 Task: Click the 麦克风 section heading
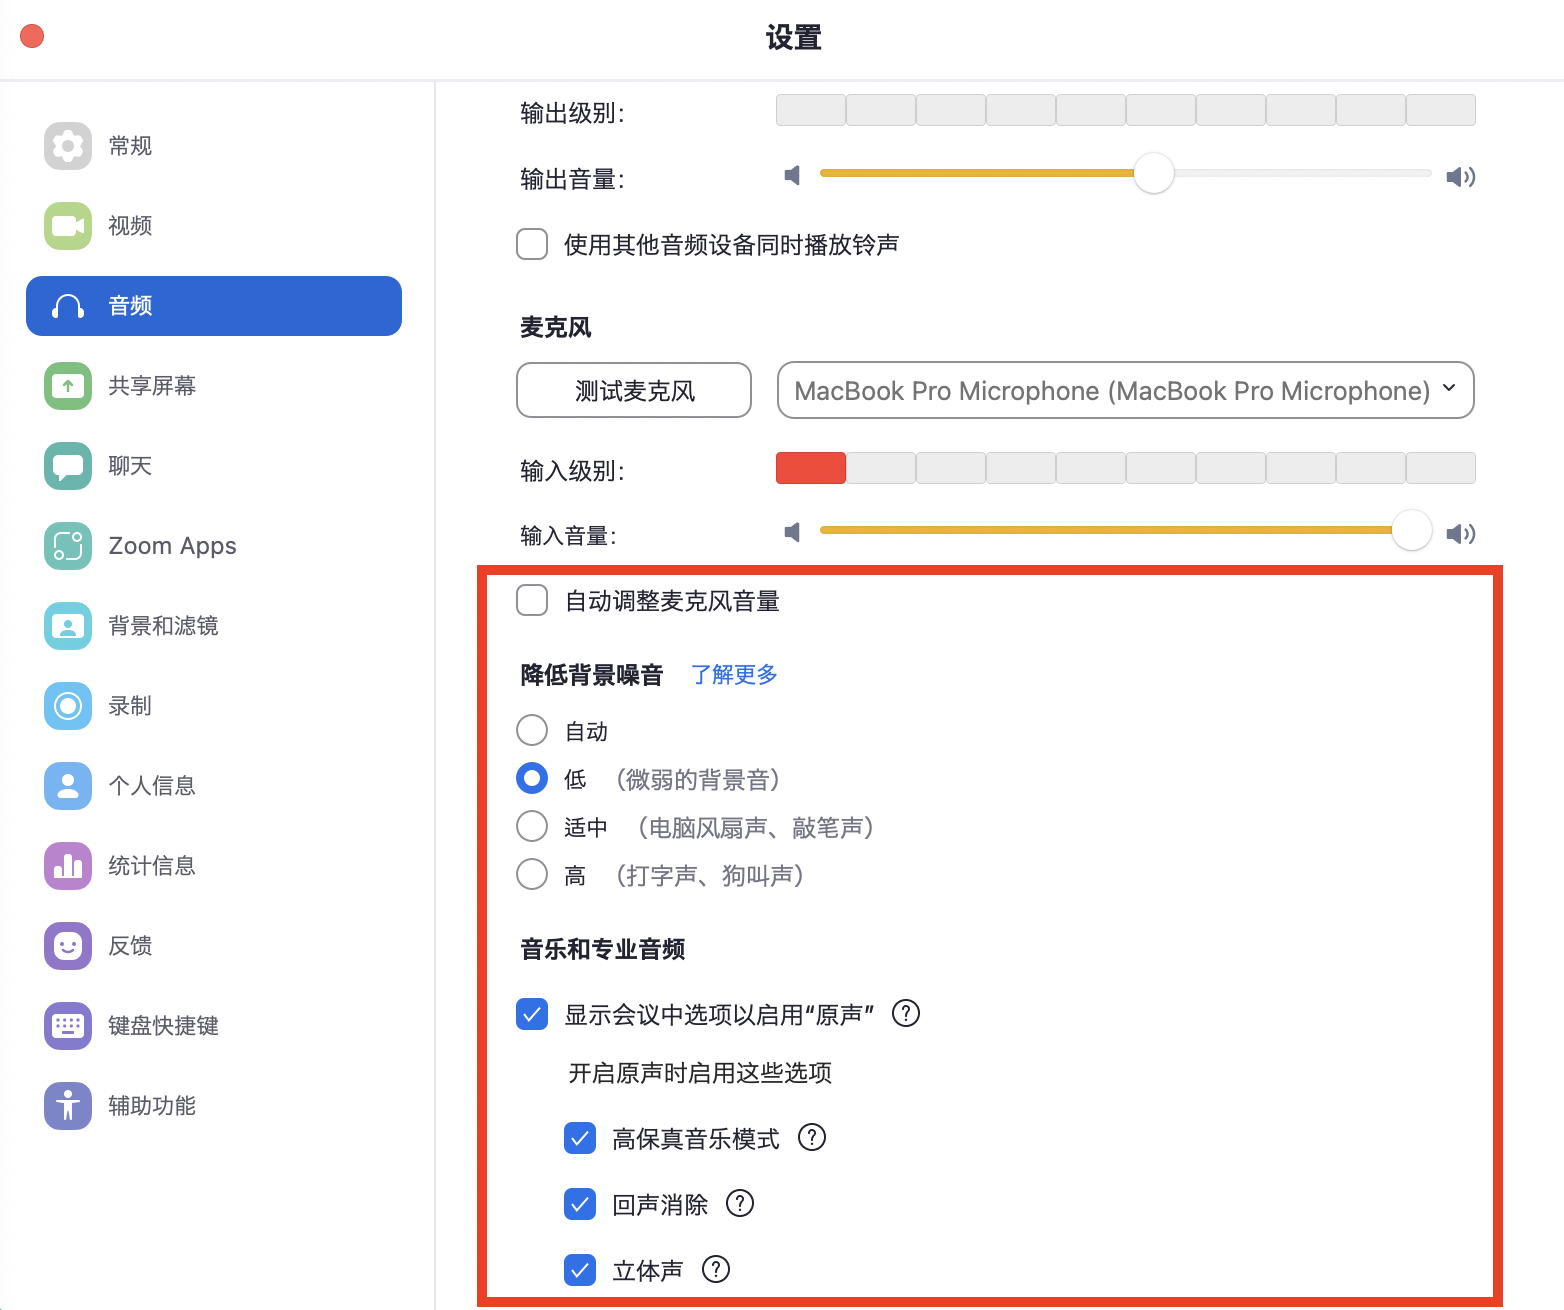556,327
